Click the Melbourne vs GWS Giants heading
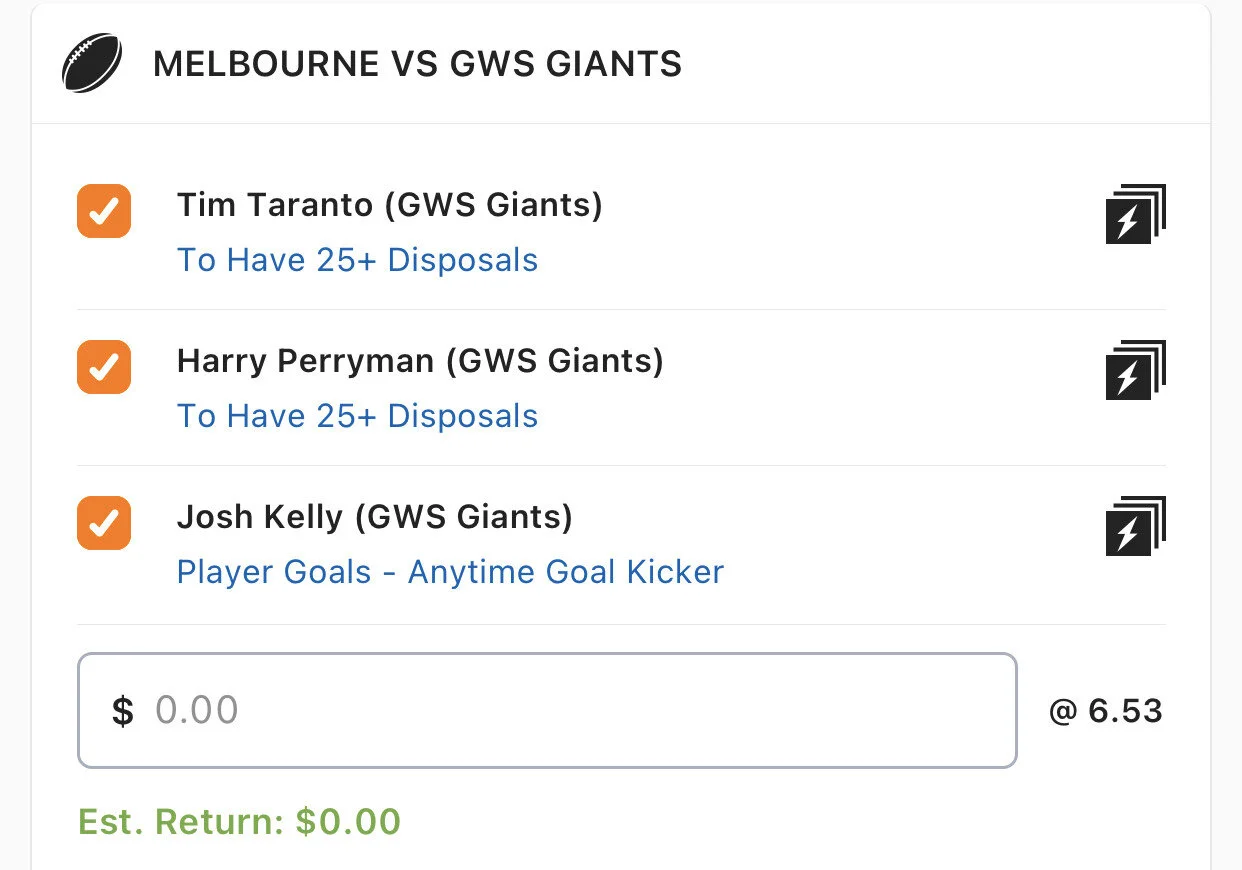The height and width of the screenshot is (870, 1242). pyautogui.click(x=417, y=64)
